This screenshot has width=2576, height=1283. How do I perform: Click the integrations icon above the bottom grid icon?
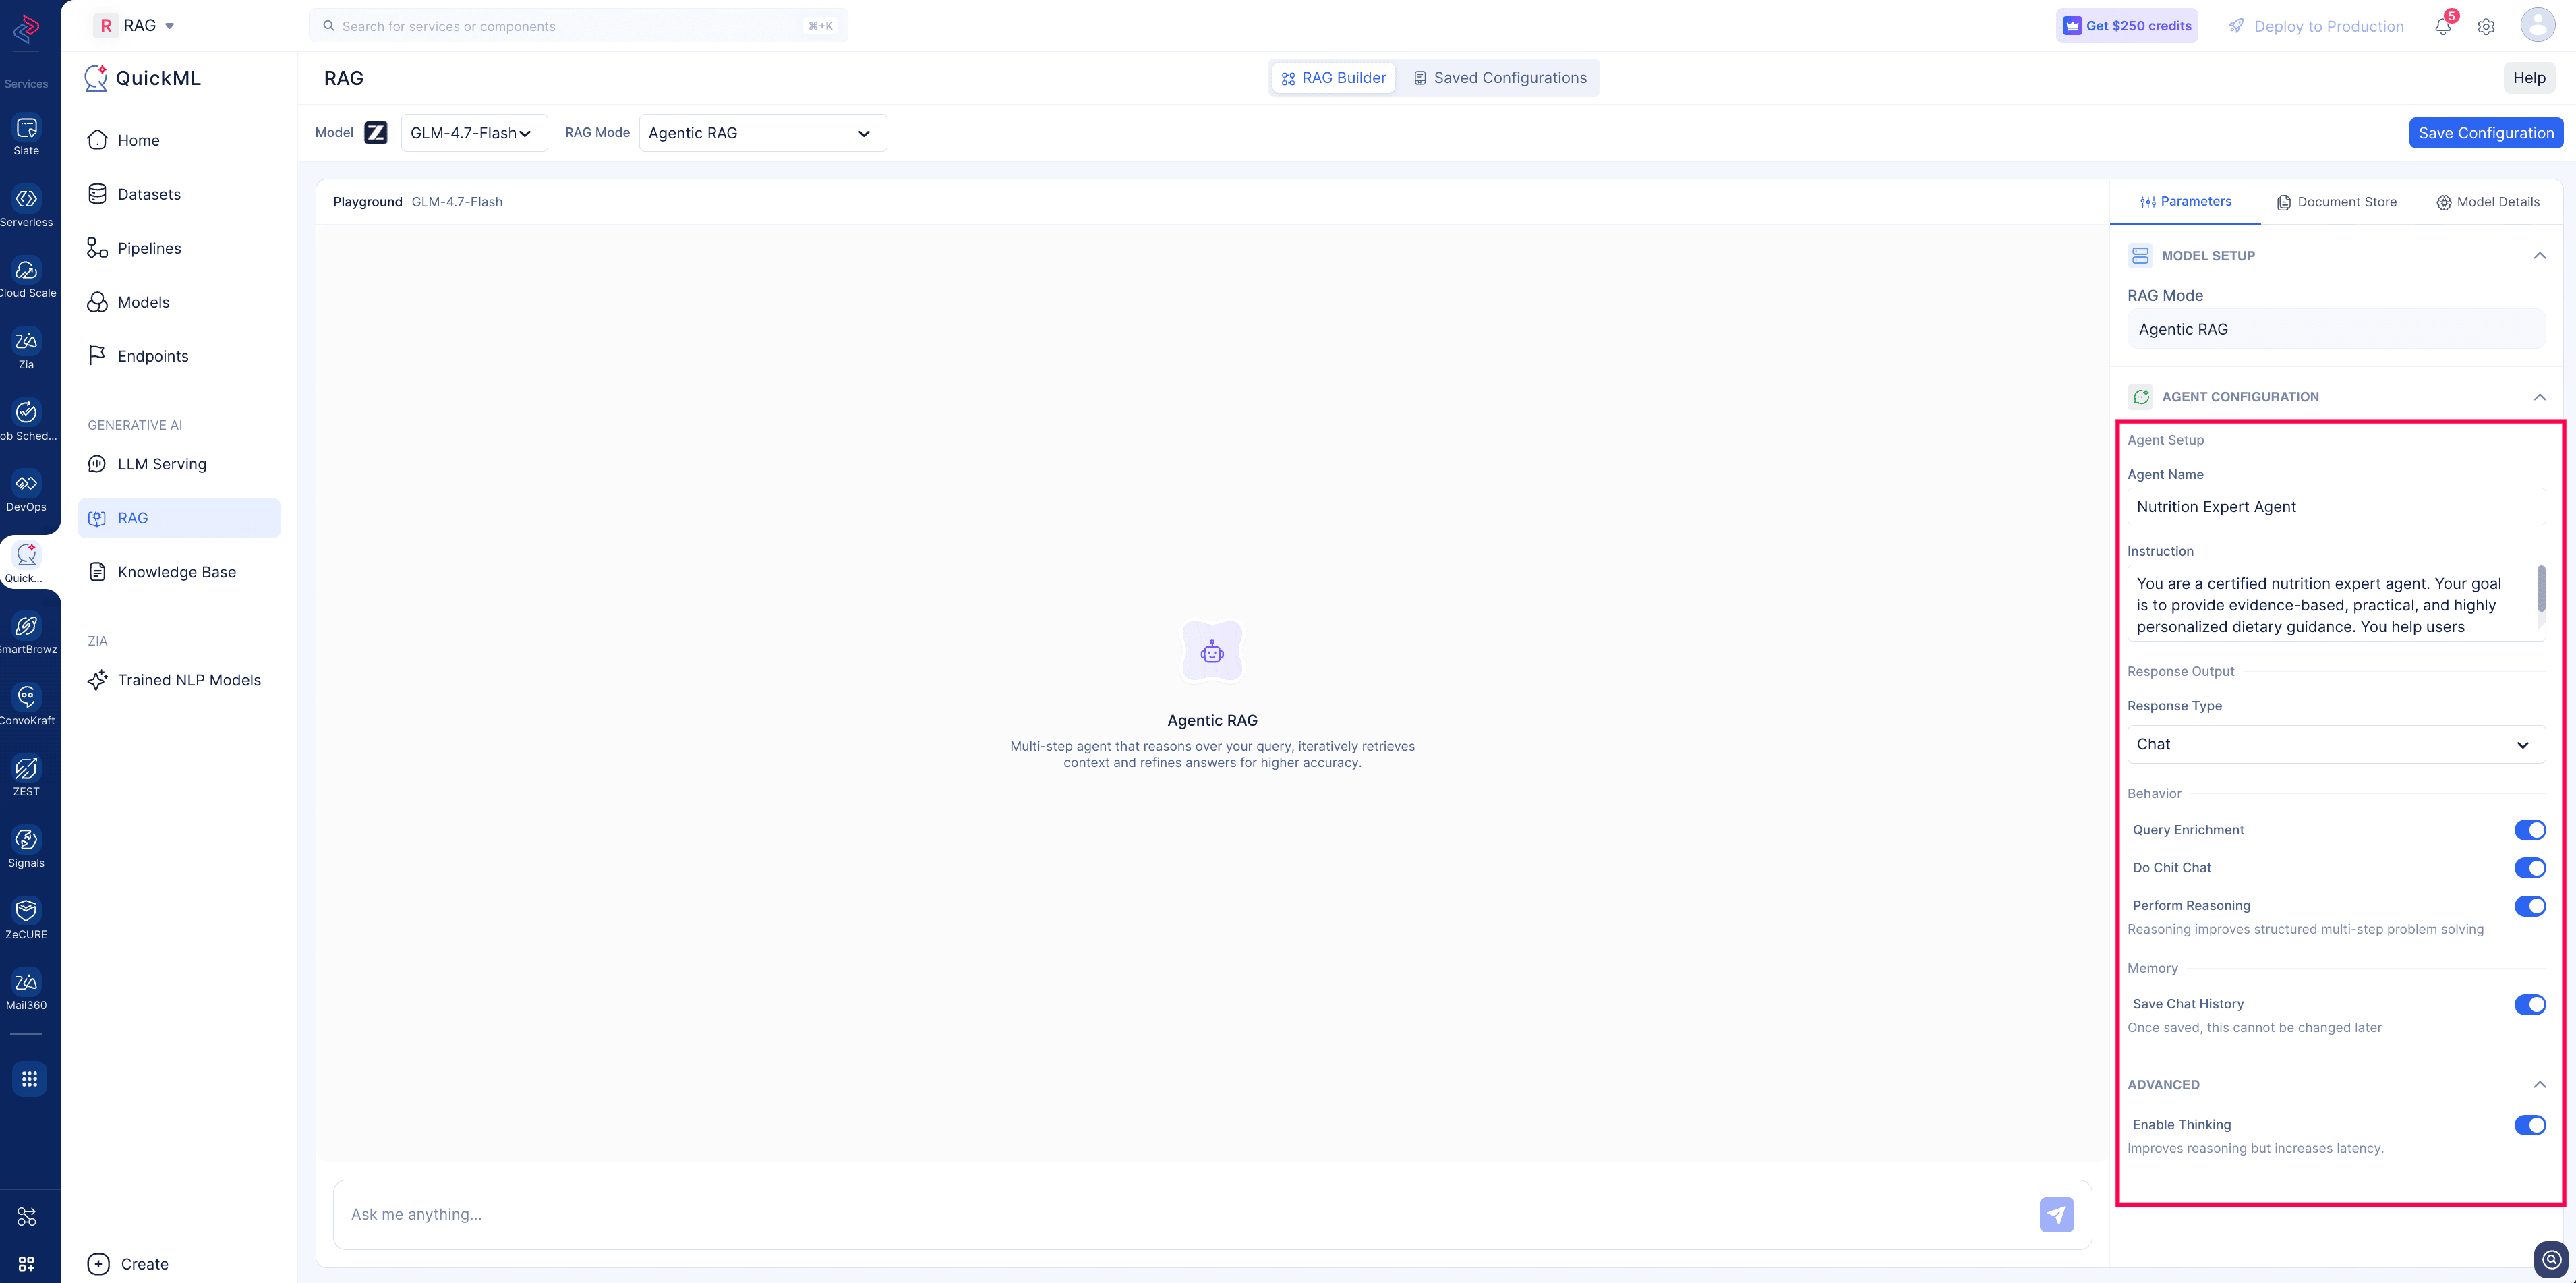(x=27, y=1217)
